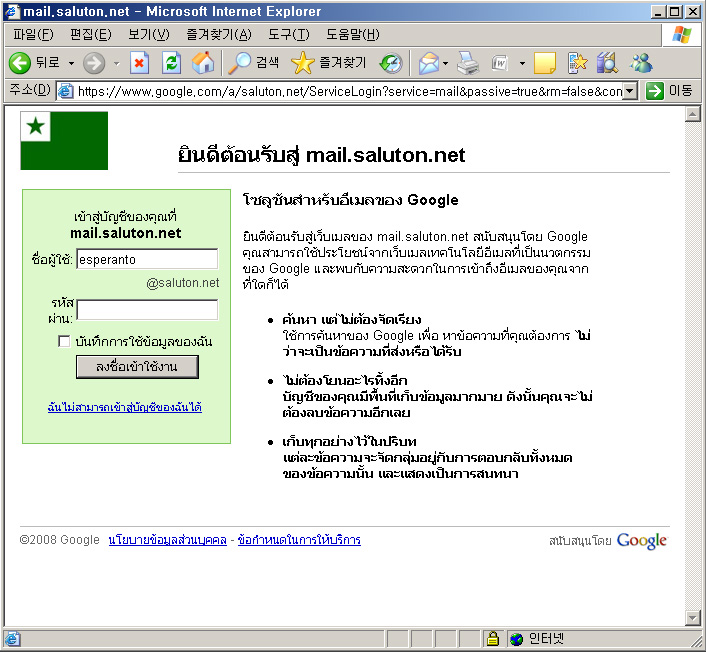This screenshot has height=652, width=706.
Task: Click the username field containing esperanto
Action: (147, 259)
